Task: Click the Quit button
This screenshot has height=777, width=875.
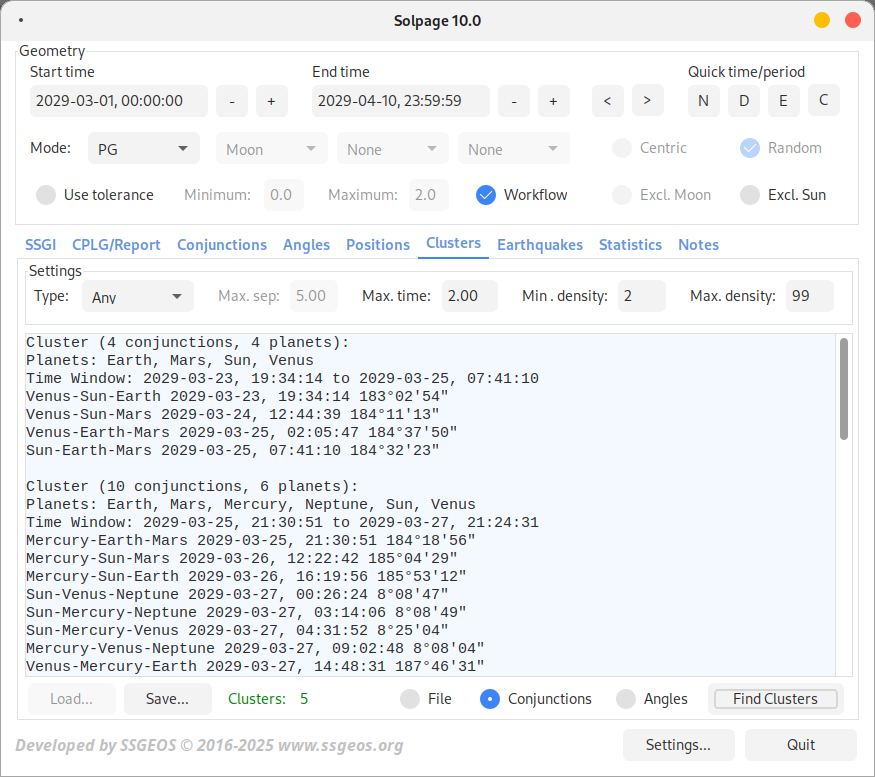Action: tap(801, 745)
